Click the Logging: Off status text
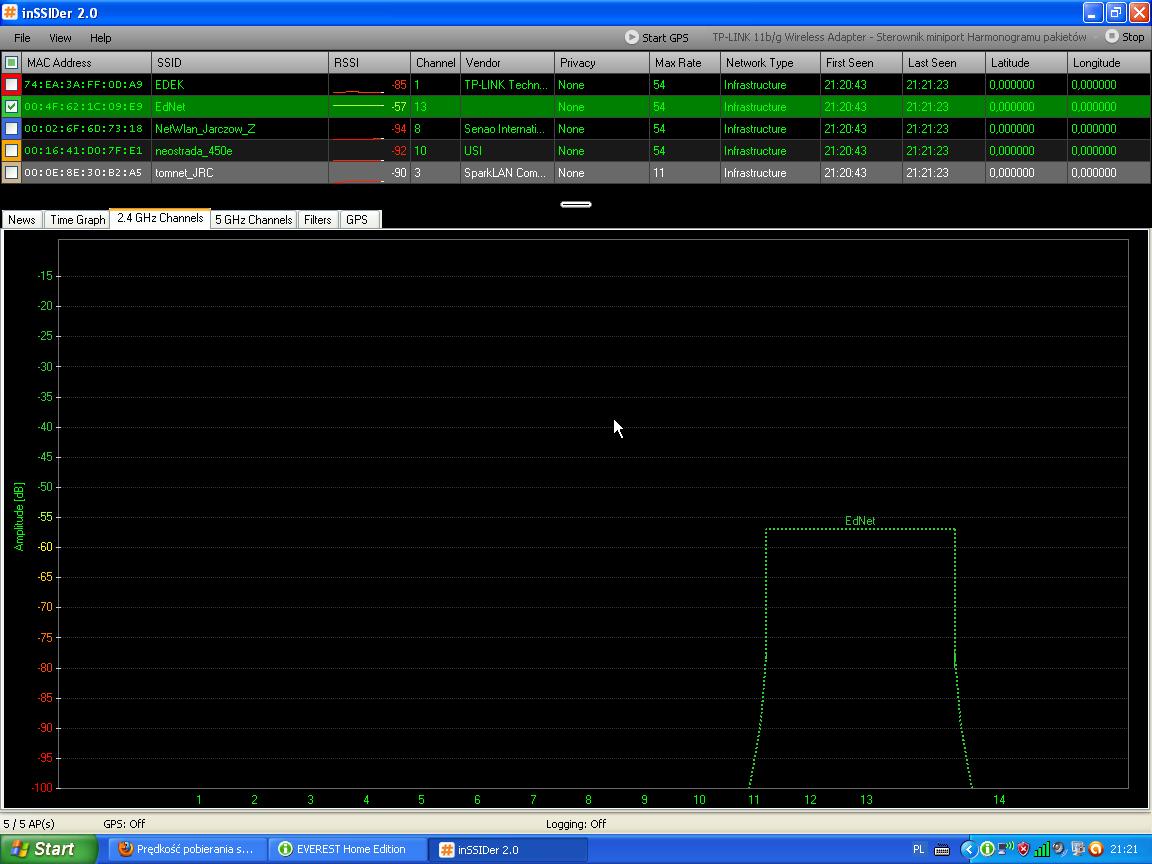Screen dimensions: 1152x864 tap(576, 824)
